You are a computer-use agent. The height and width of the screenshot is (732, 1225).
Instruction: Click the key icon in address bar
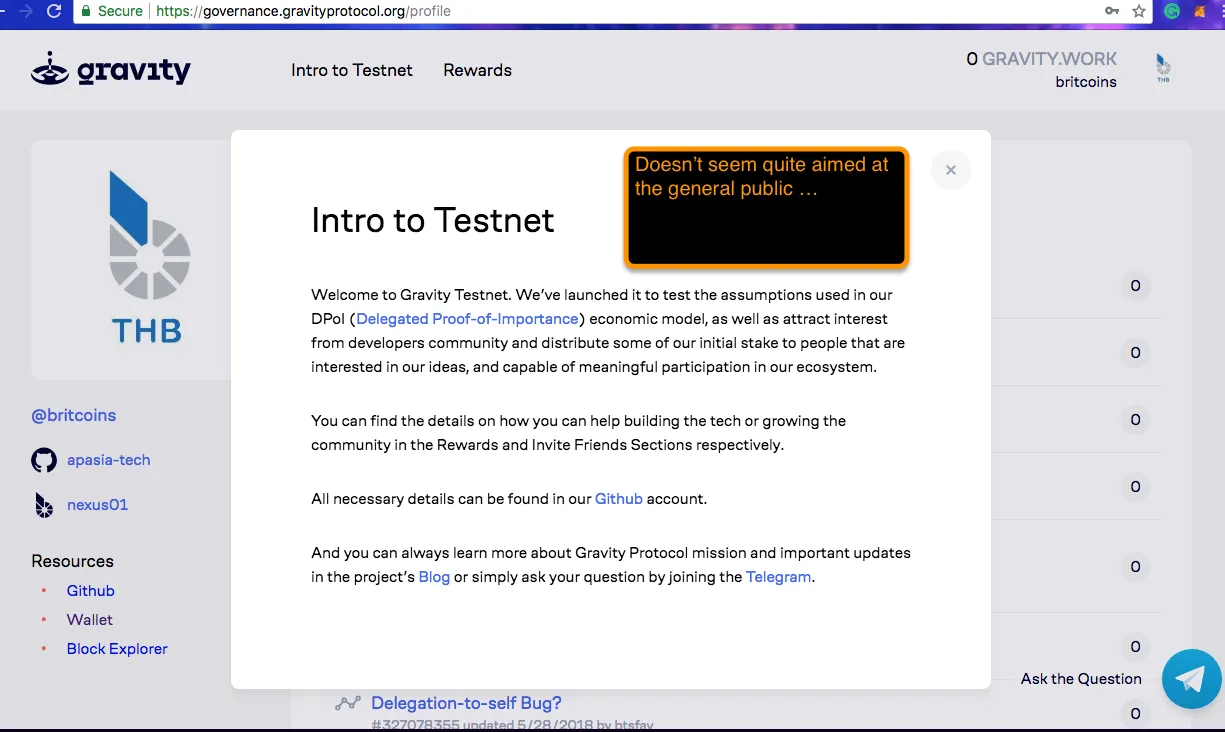click(x=1112, y=11)
